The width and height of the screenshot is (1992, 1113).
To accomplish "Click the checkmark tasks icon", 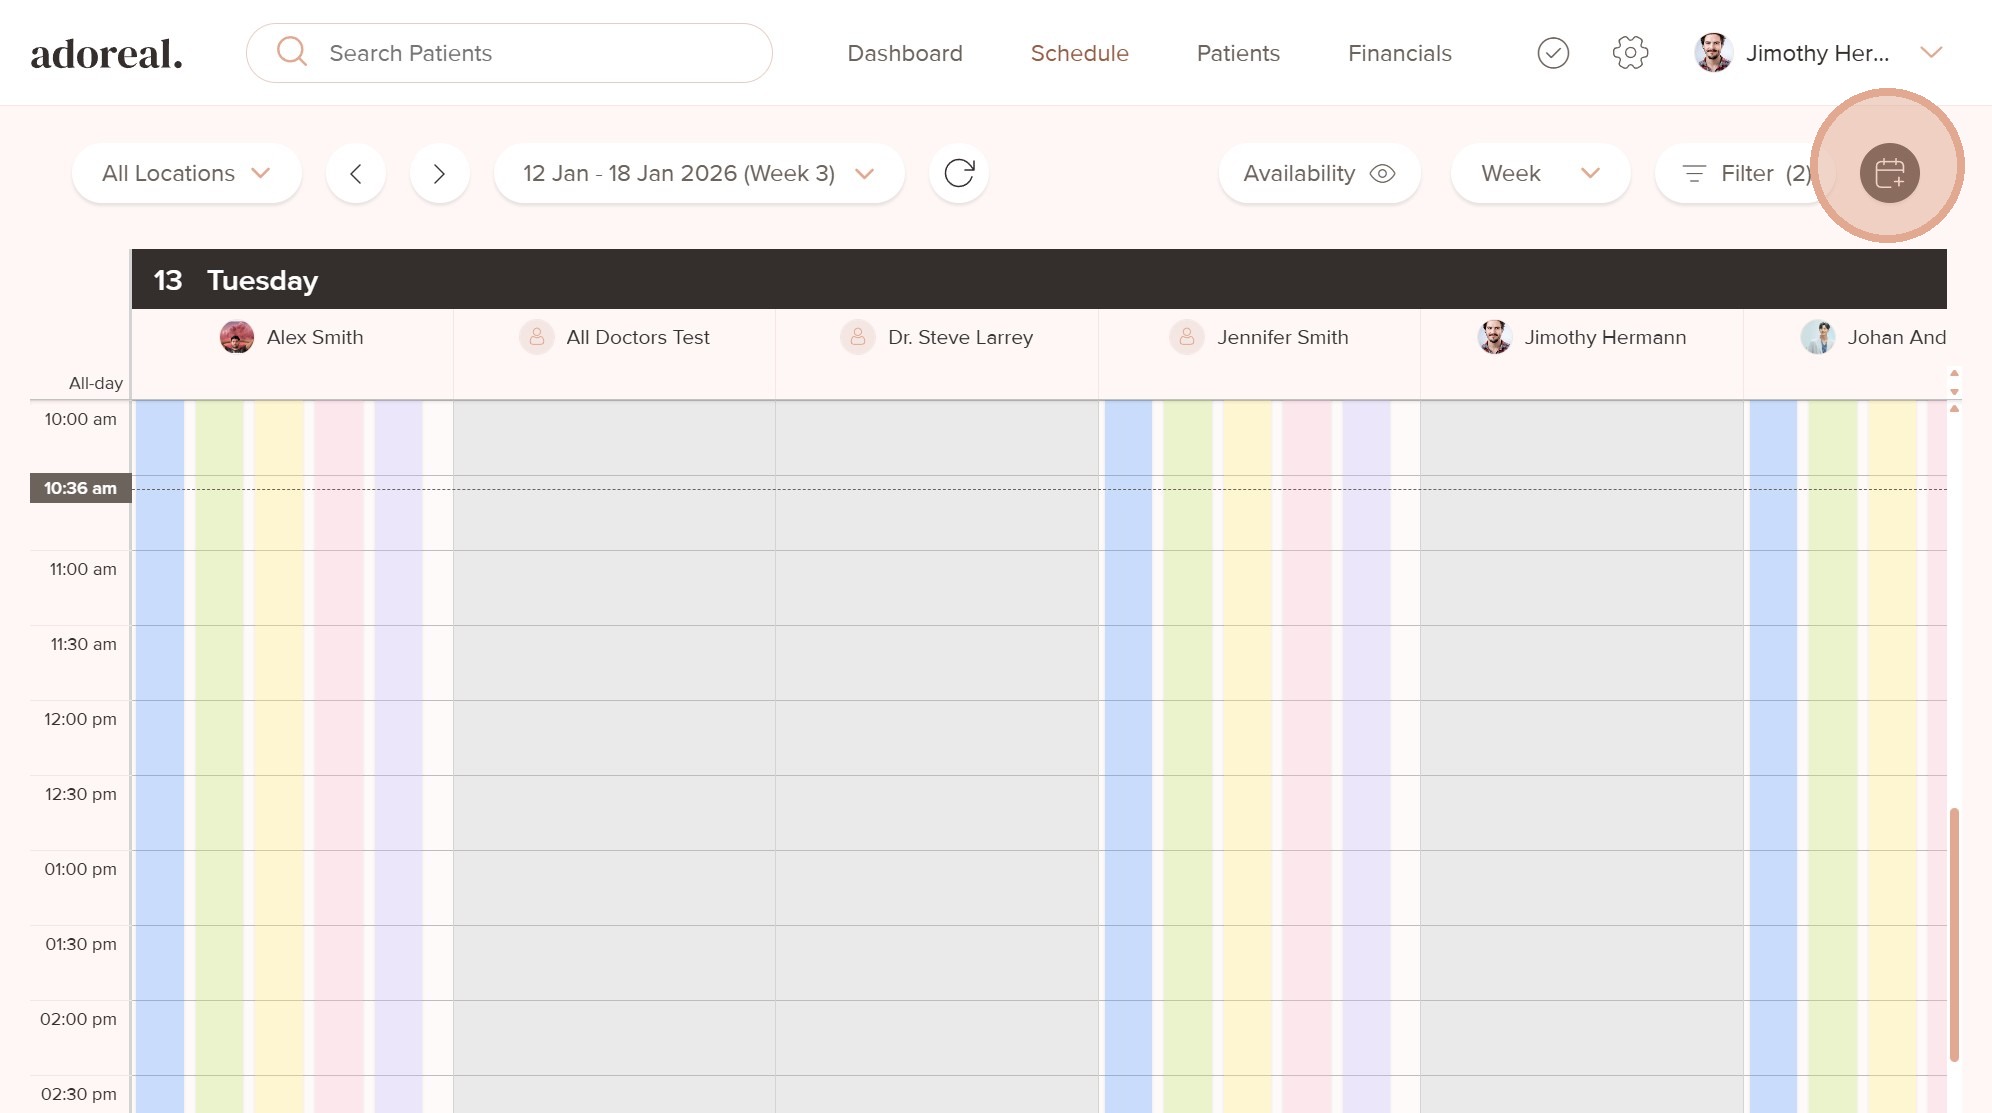I will (1553, 53).
